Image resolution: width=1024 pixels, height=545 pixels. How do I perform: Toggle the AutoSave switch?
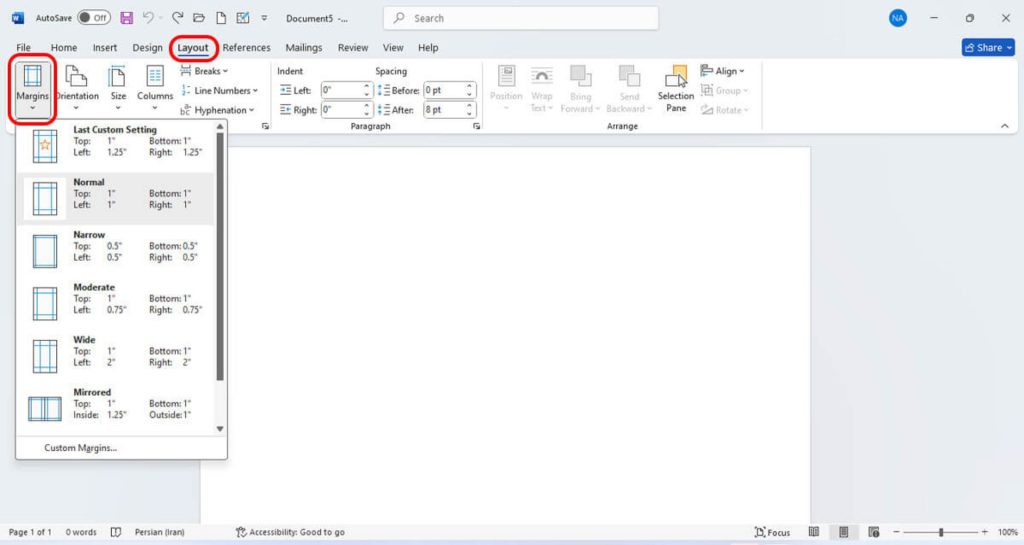94,18
